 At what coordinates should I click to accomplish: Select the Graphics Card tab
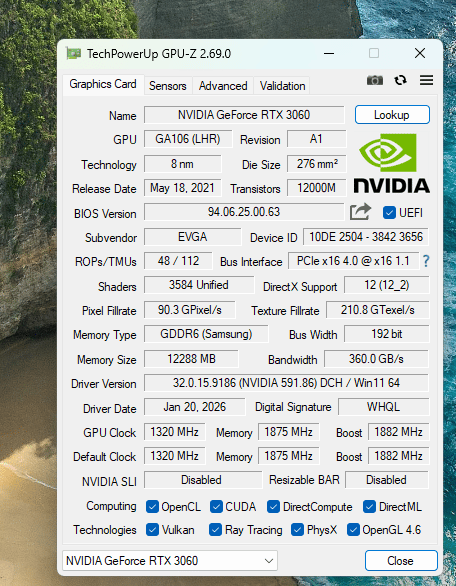click(x=103, y=84)
